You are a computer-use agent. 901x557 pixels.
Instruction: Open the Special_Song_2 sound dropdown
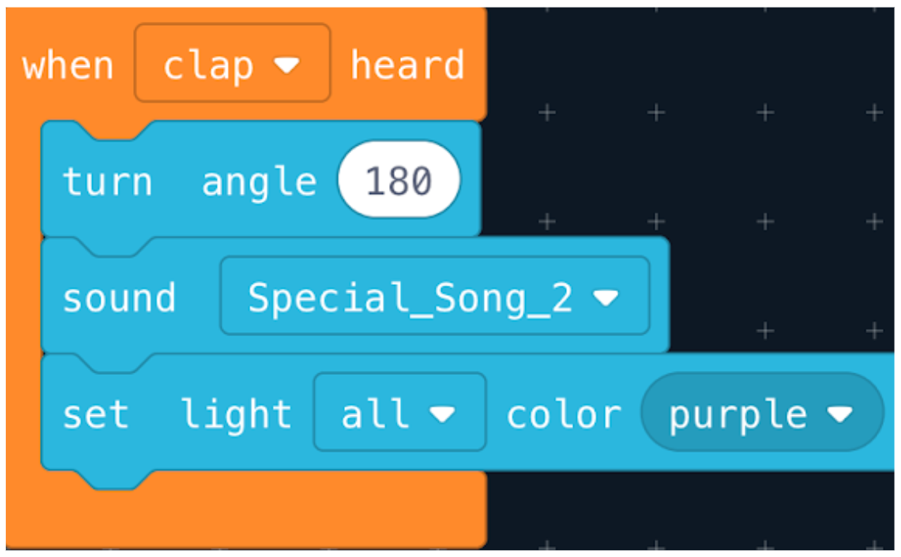435,296
